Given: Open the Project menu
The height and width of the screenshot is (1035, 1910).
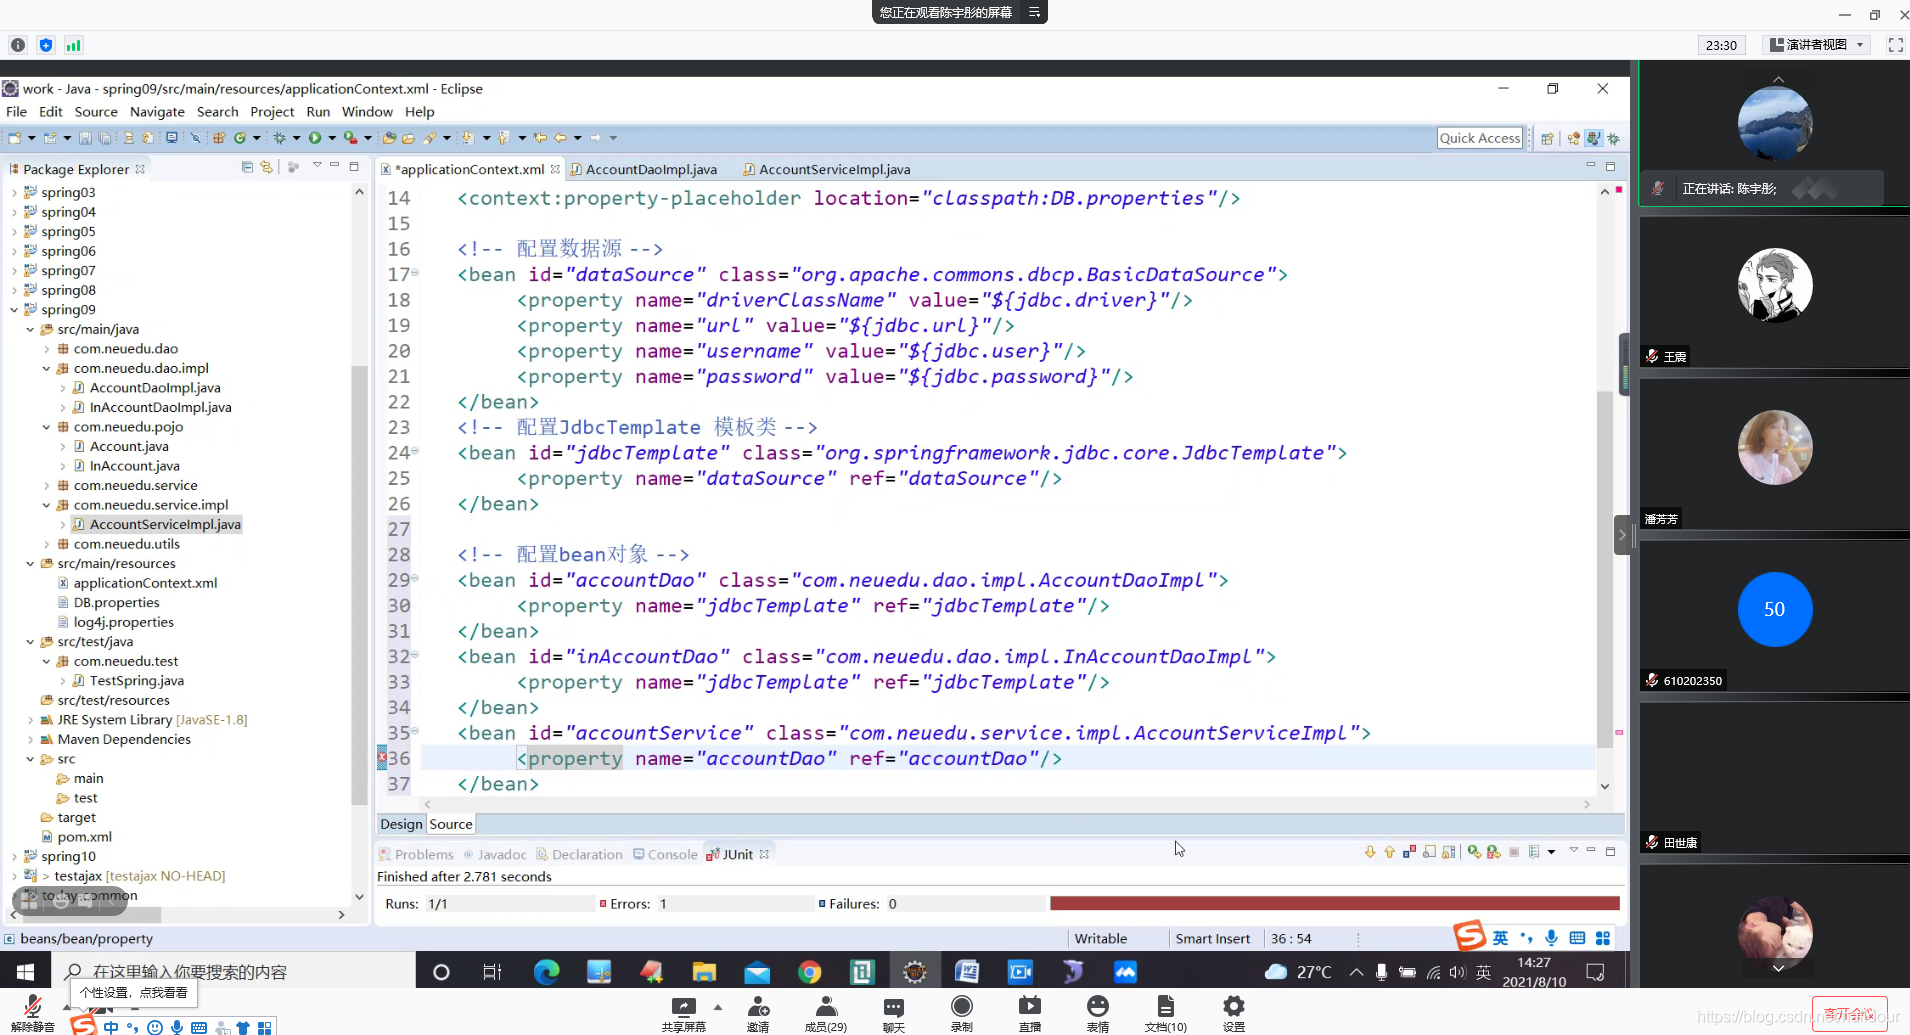Looking at the screenshot, I should point(272,112).
